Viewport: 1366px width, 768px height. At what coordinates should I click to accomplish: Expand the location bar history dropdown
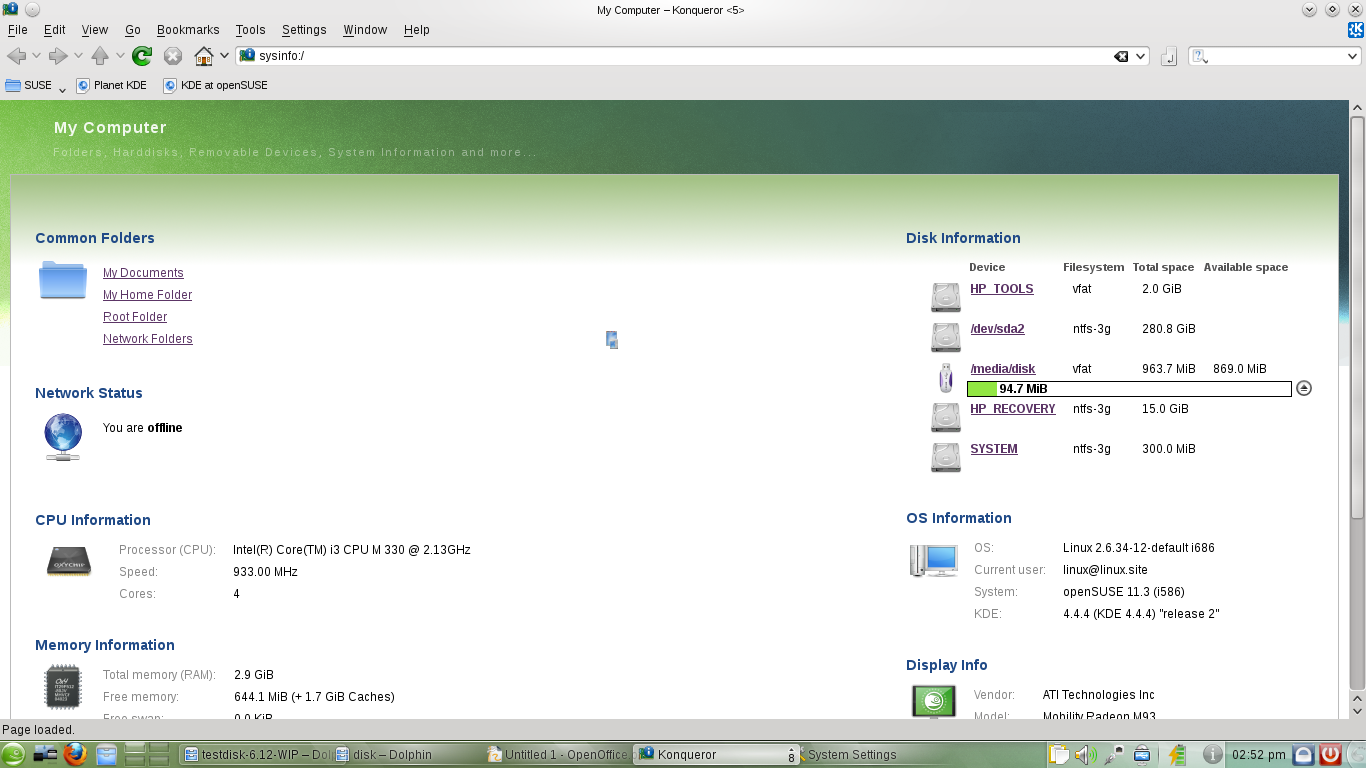[x=1140, y=57]
